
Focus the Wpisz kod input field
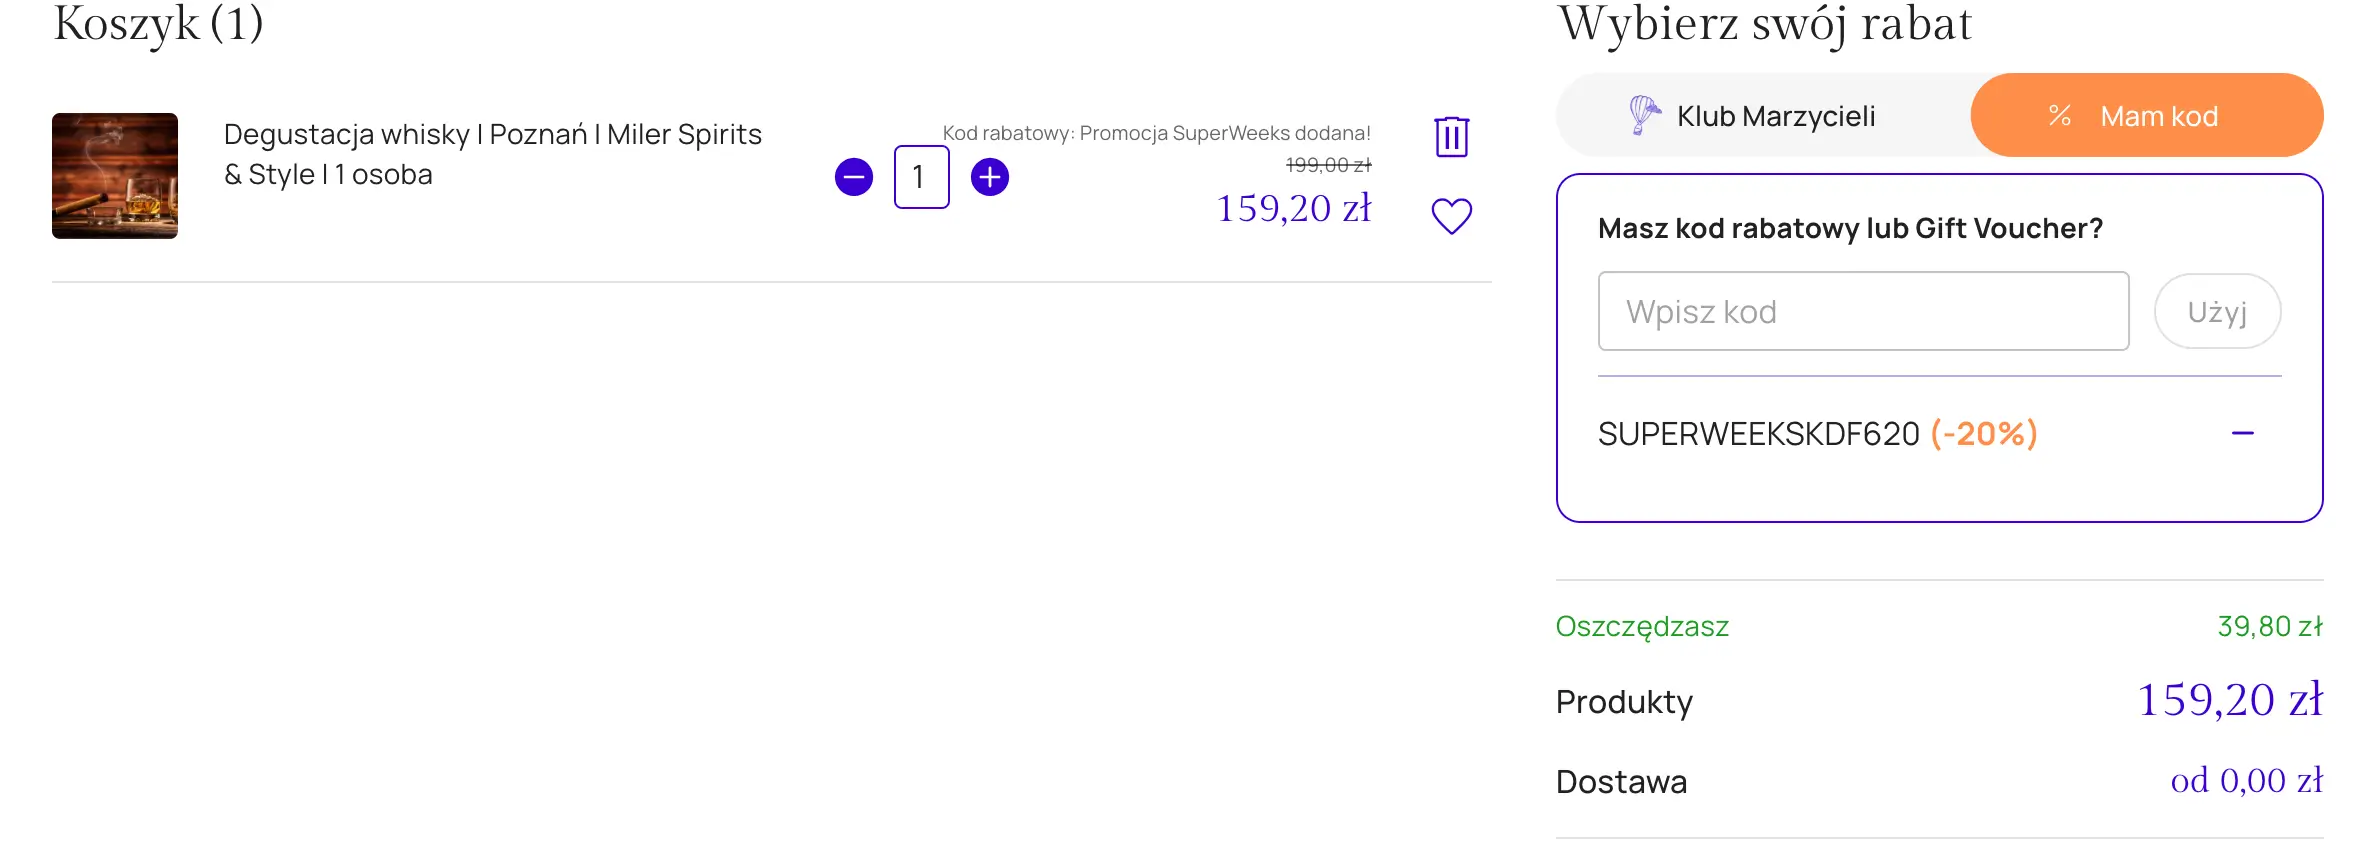tap(1862, 311)
